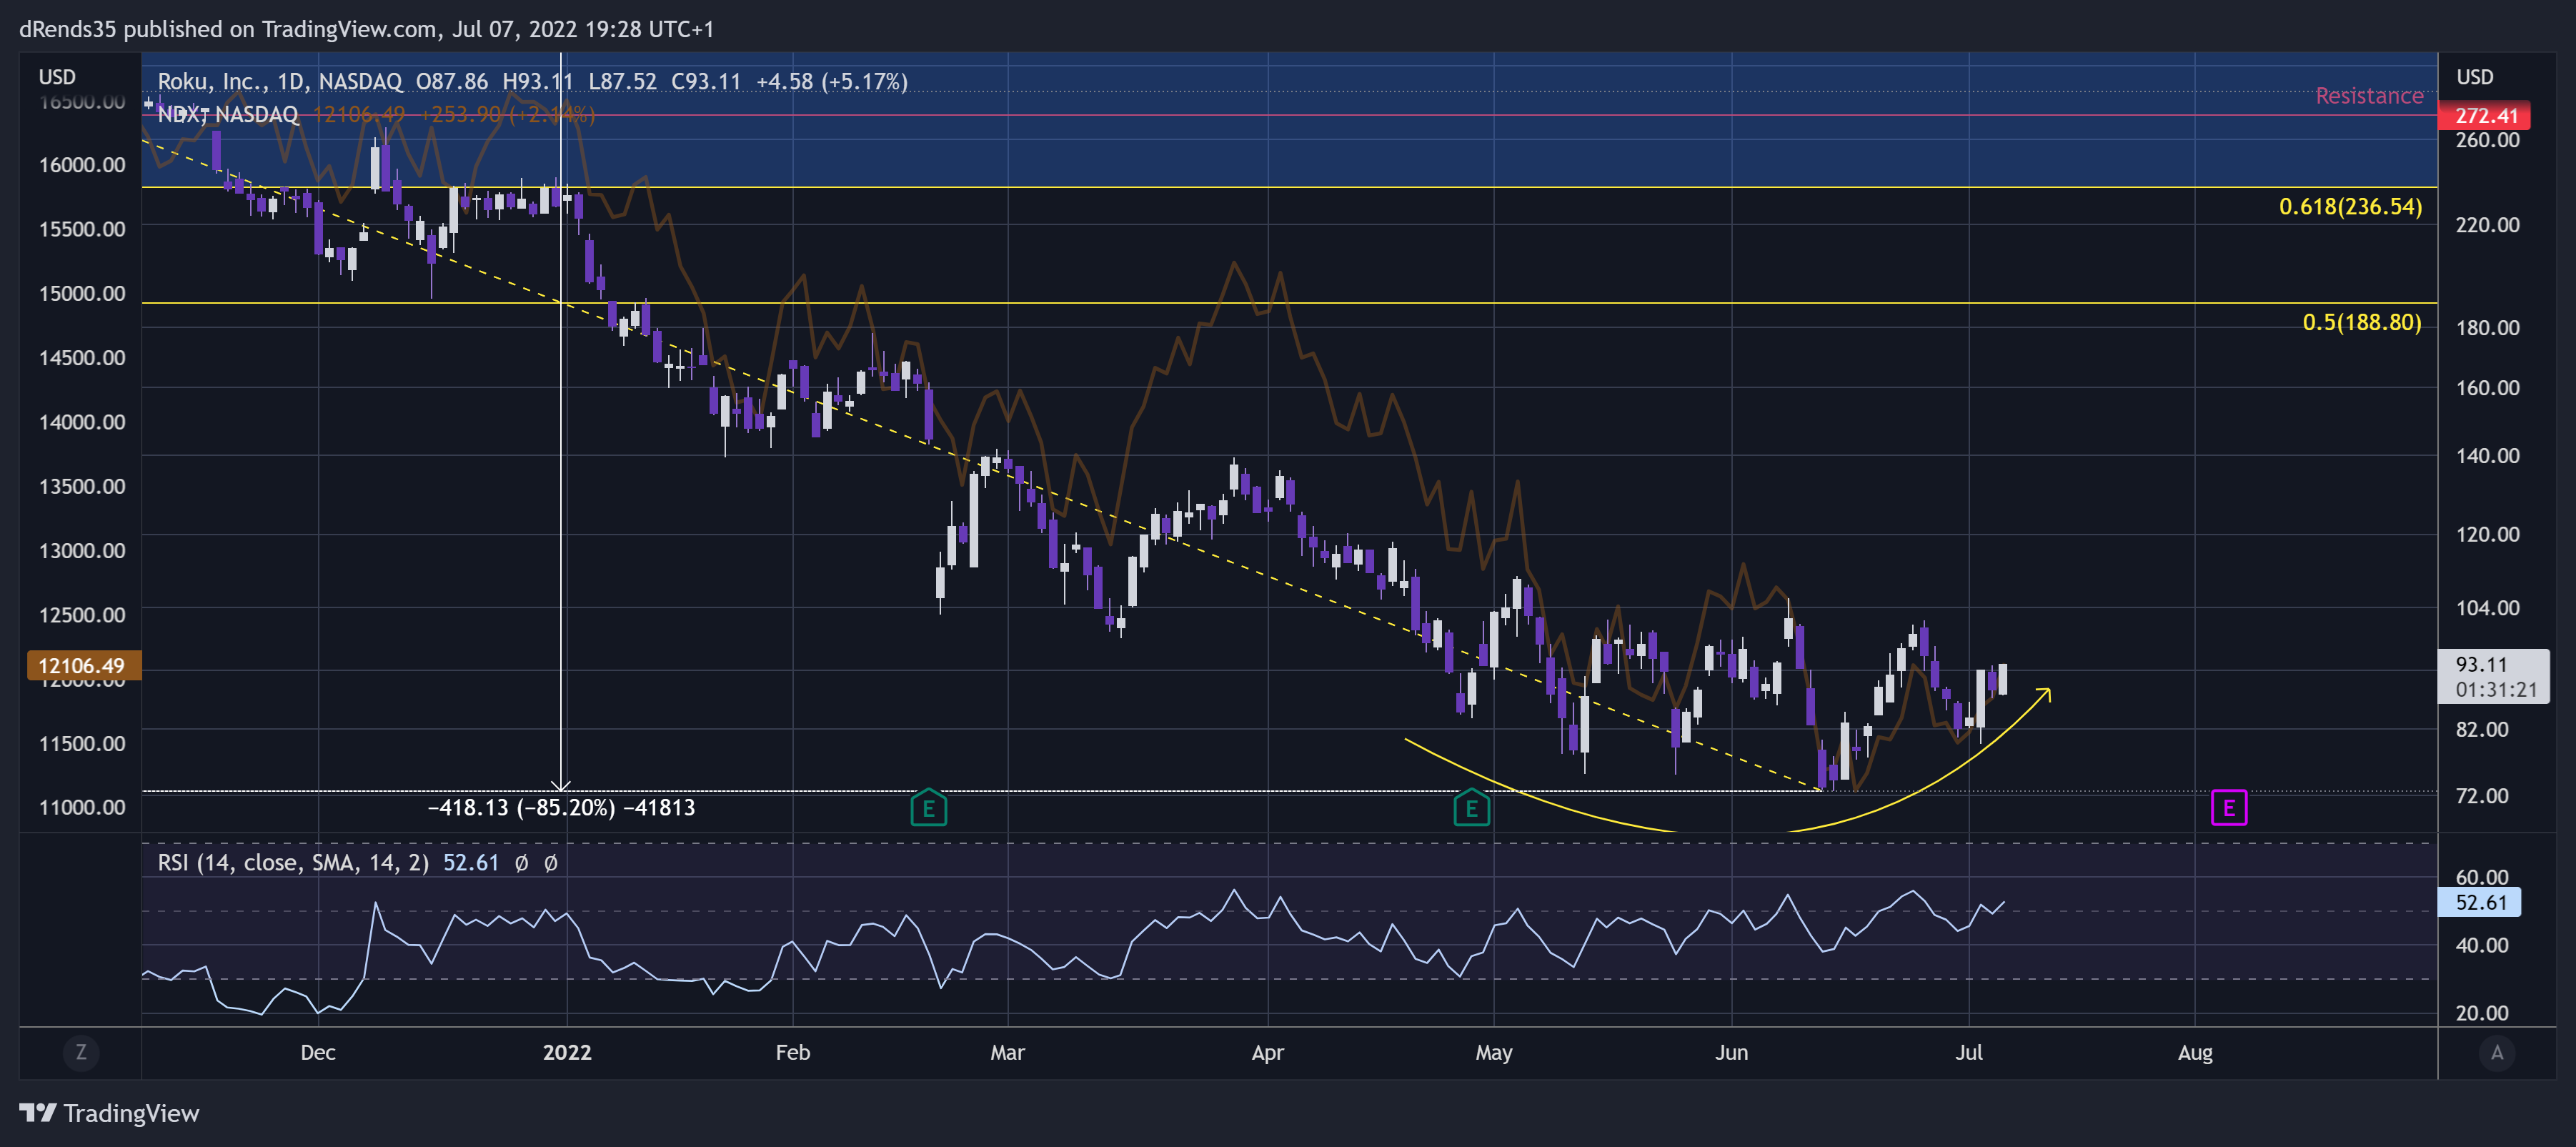Click the 260.00 price on right scale
Viewport: 2576px width, 1147px height.
click(x=2487, y=140)
